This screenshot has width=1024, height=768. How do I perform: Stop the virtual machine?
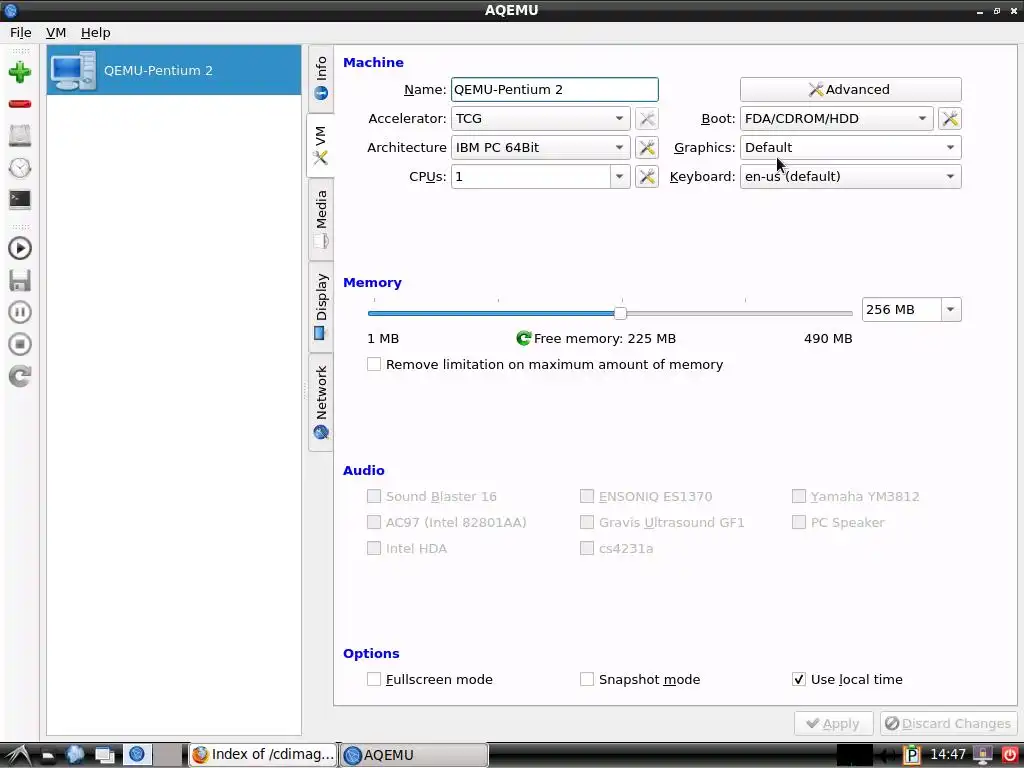(x=20, y=344)
